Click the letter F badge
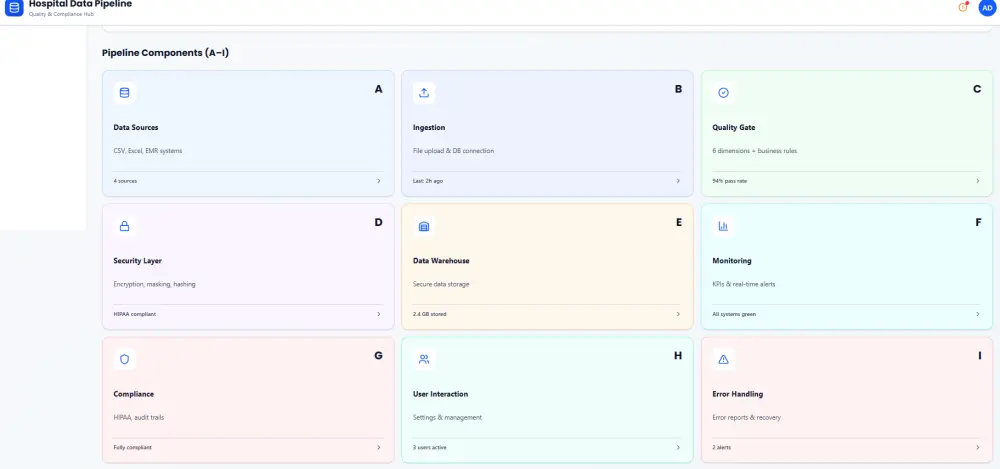 pos(978,223)
